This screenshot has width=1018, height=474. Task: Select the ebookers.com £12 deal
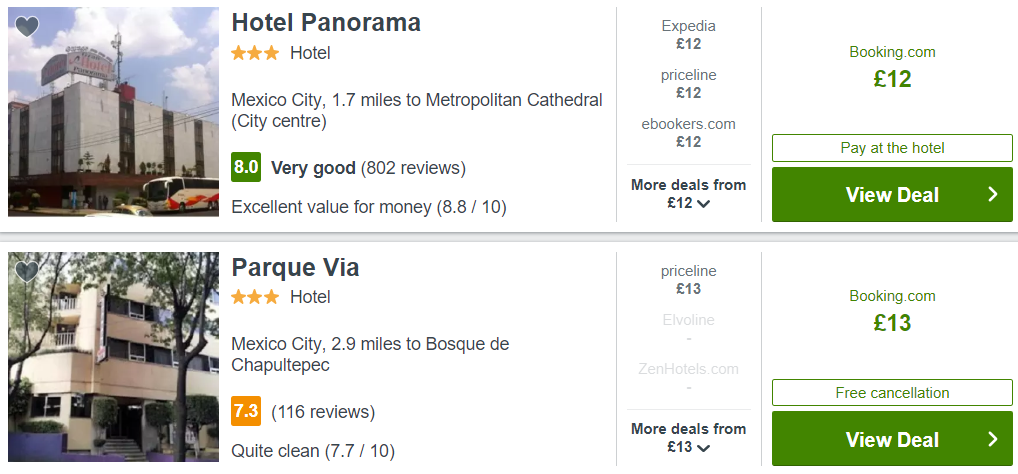point(688,132)
